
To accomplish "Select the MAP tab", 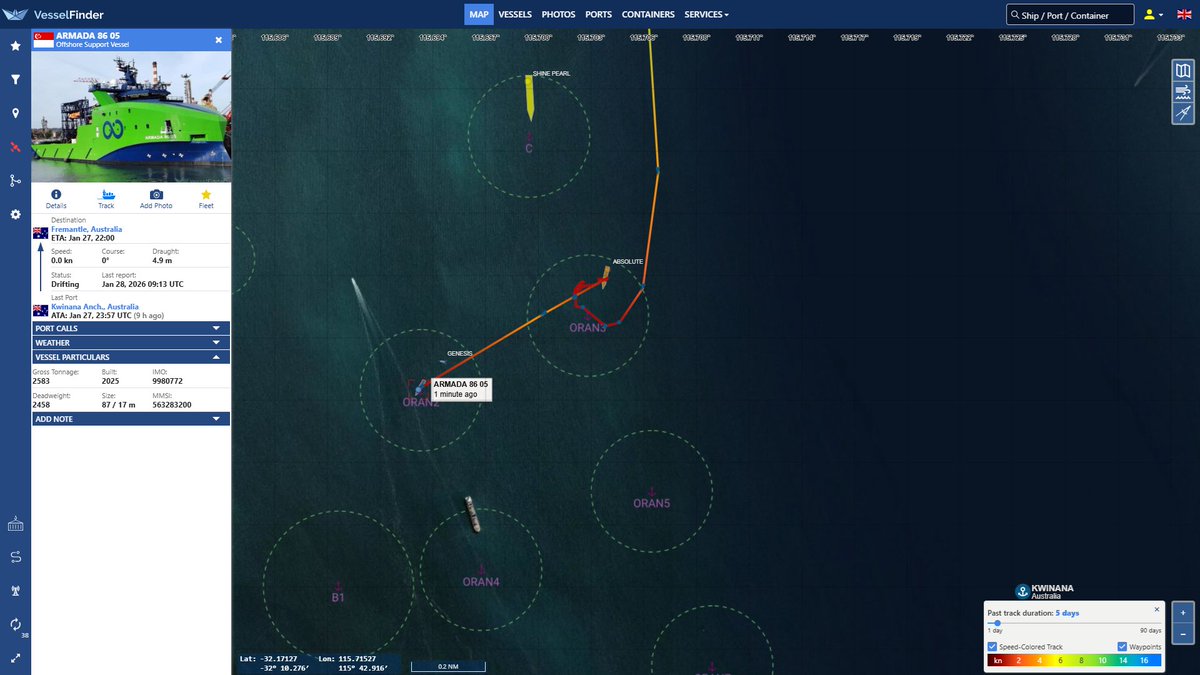I will tap(479, 15).
